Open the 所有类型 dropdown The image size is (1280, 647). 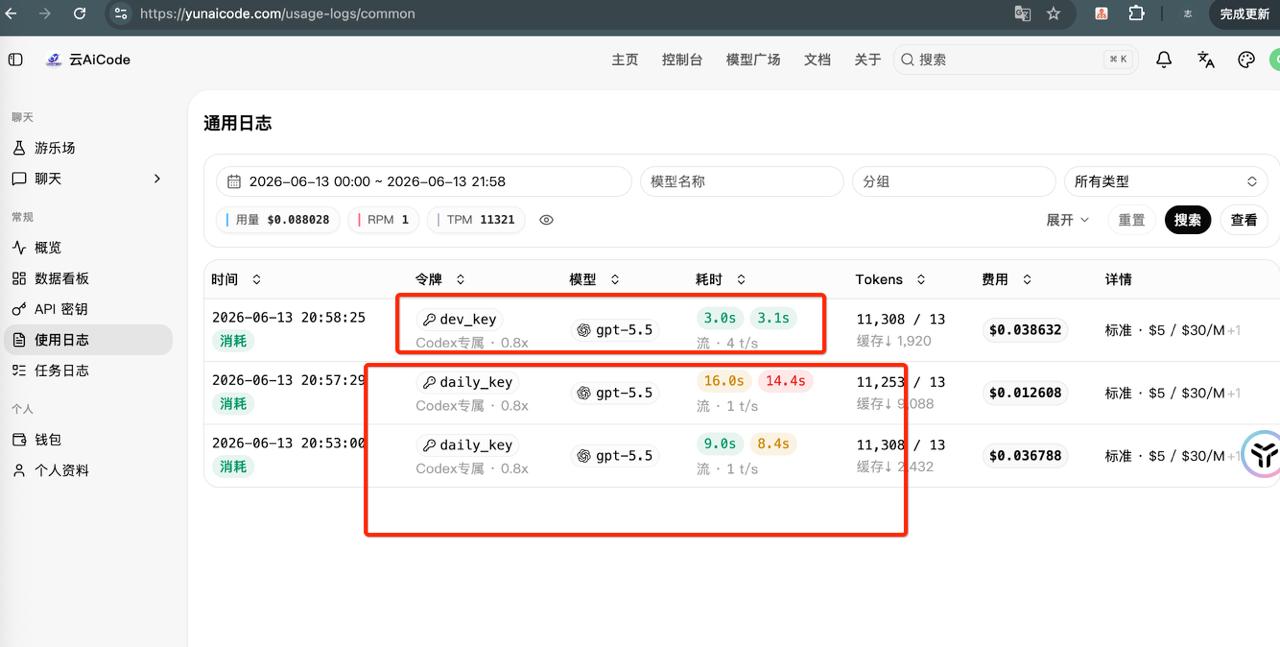pyautogui.click(x=1166, y=182)
